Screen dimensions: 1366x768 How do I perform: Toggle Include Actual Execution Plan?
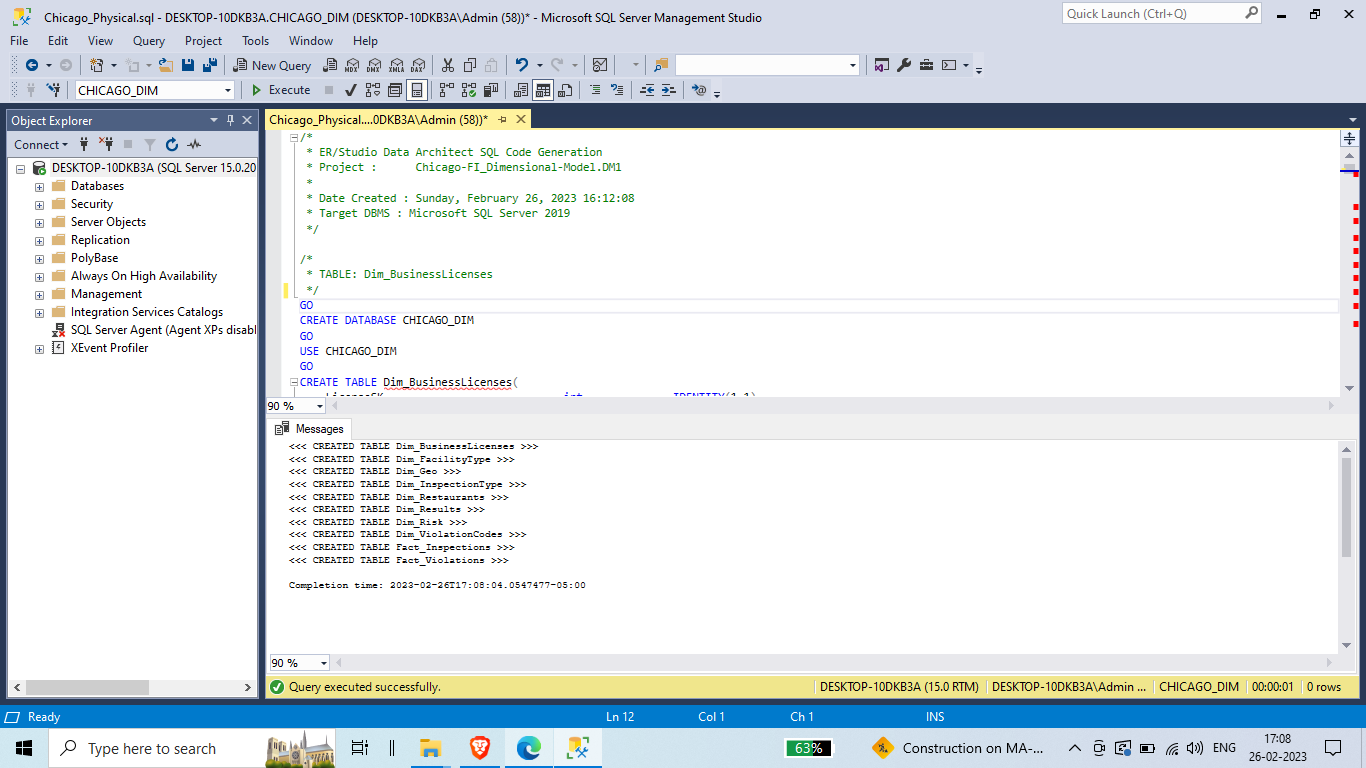(447, 90)
